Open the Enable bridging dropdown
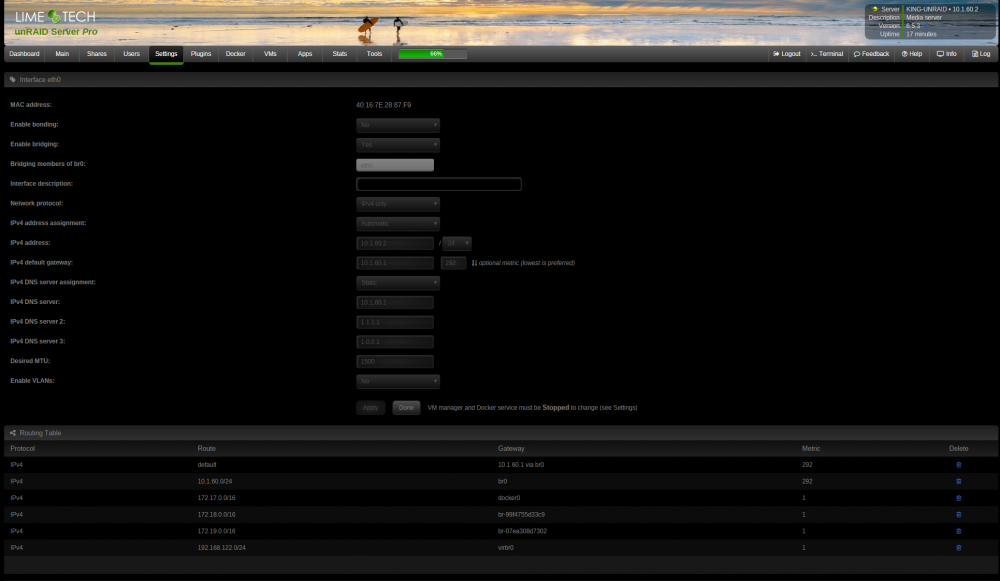 click(398, 145)
